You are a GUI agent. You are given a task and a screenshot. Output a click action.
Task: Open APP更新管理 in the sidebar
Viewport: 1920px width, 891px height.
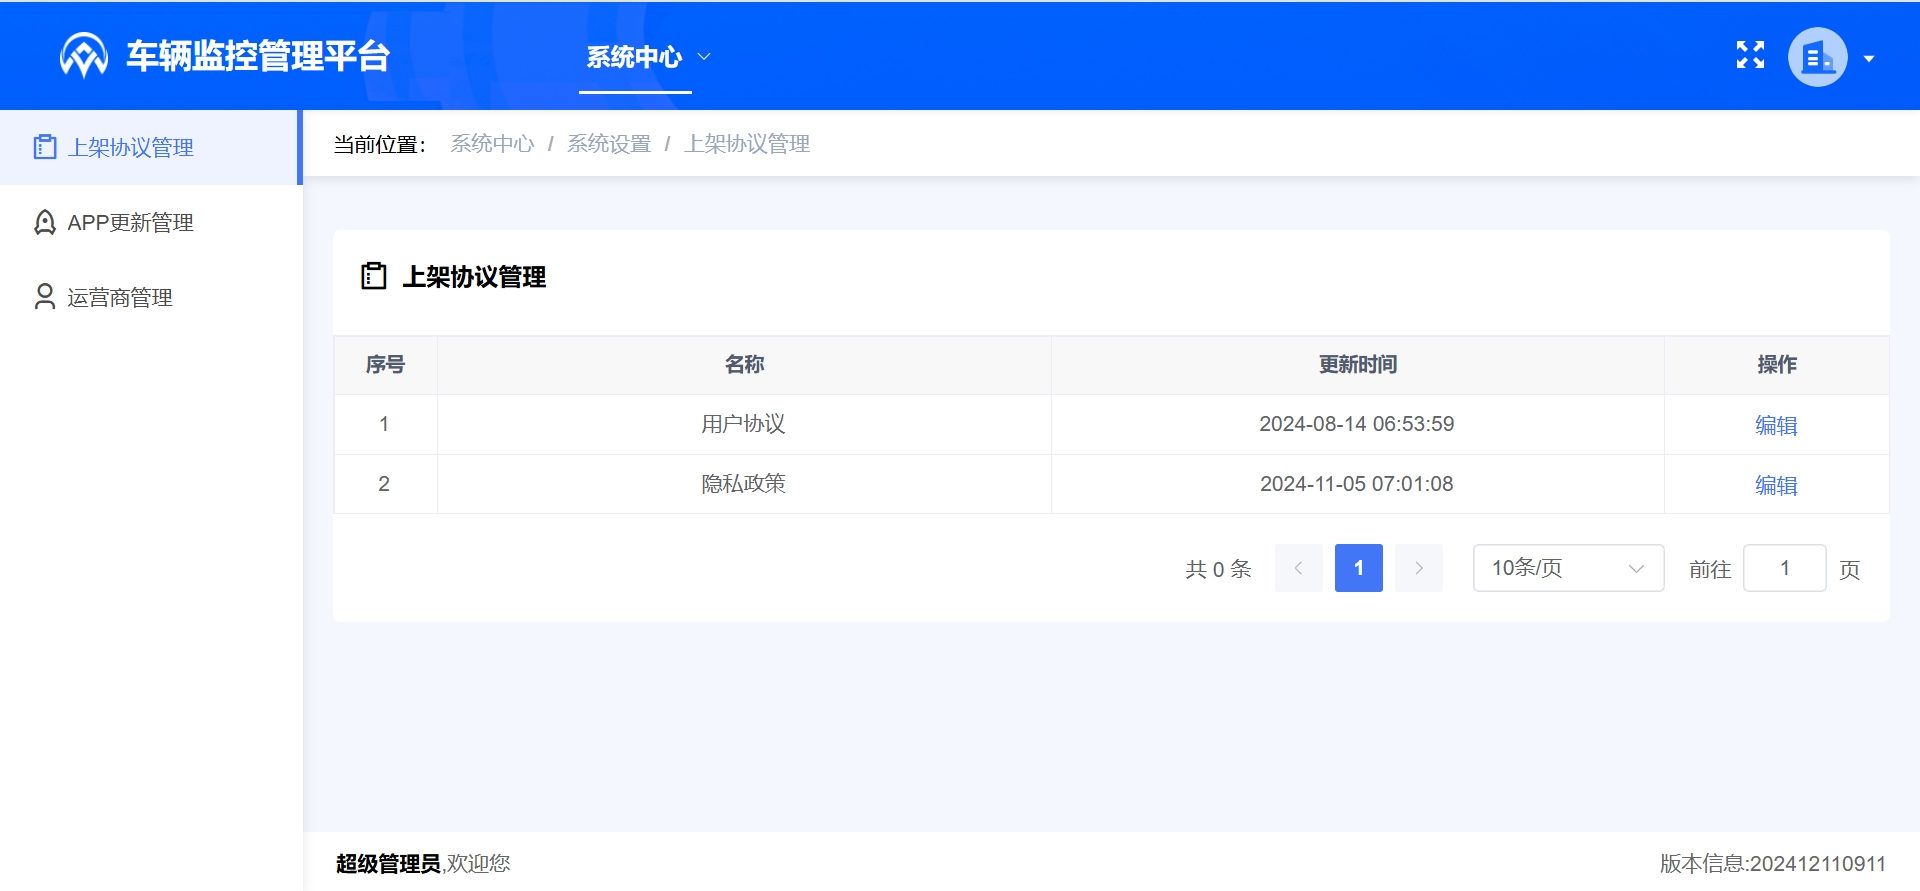click(x=150, y=222)
